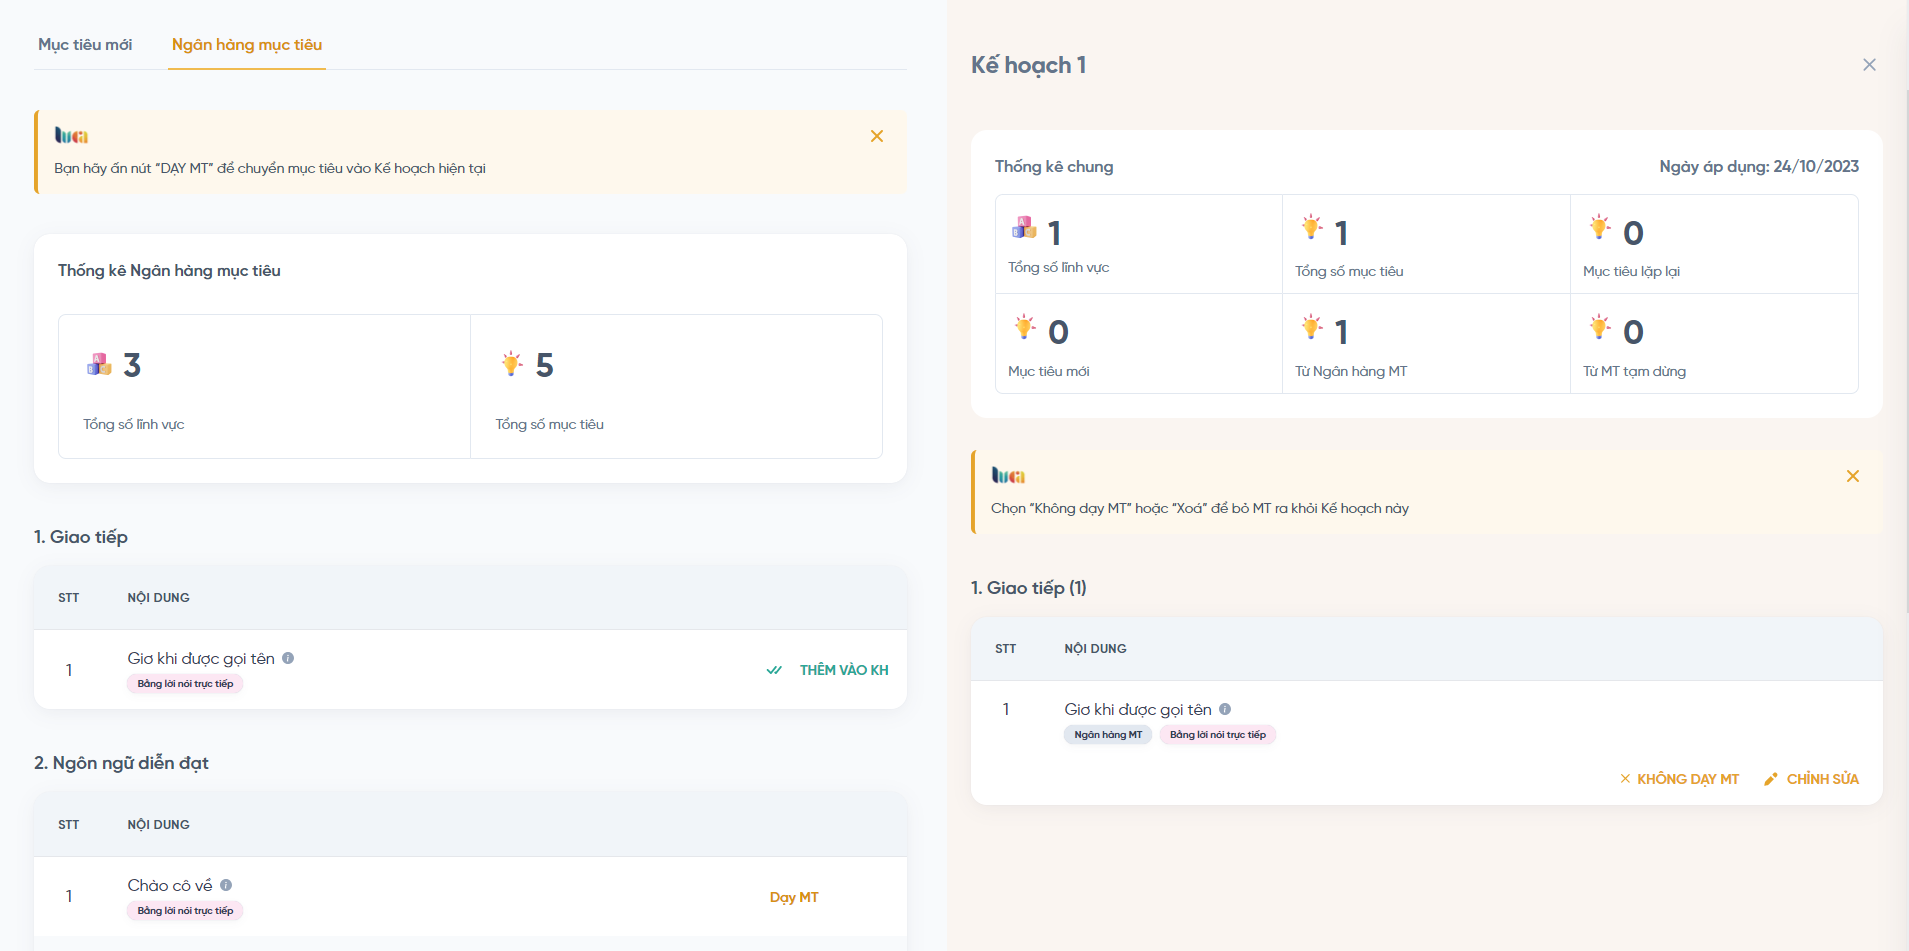Click info icon next to "Chào cô về"
This screenshot has width=1909, height=951.
tap(226, 885)
